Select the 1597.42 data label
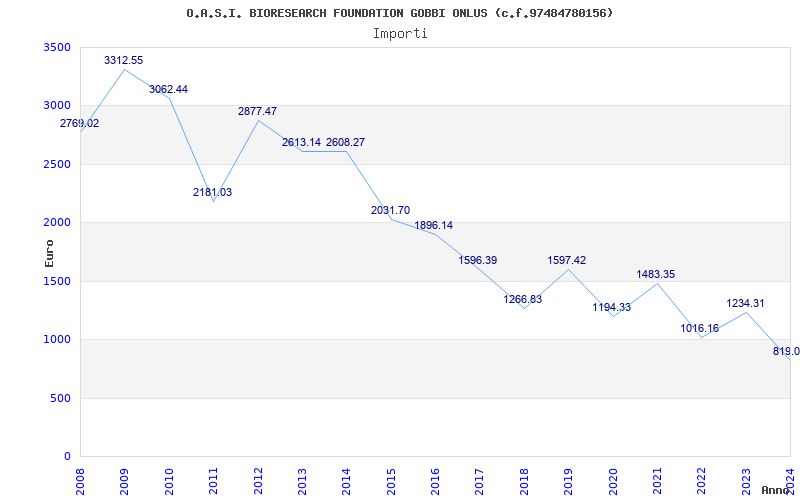800x500 pixels. point(567,260)
